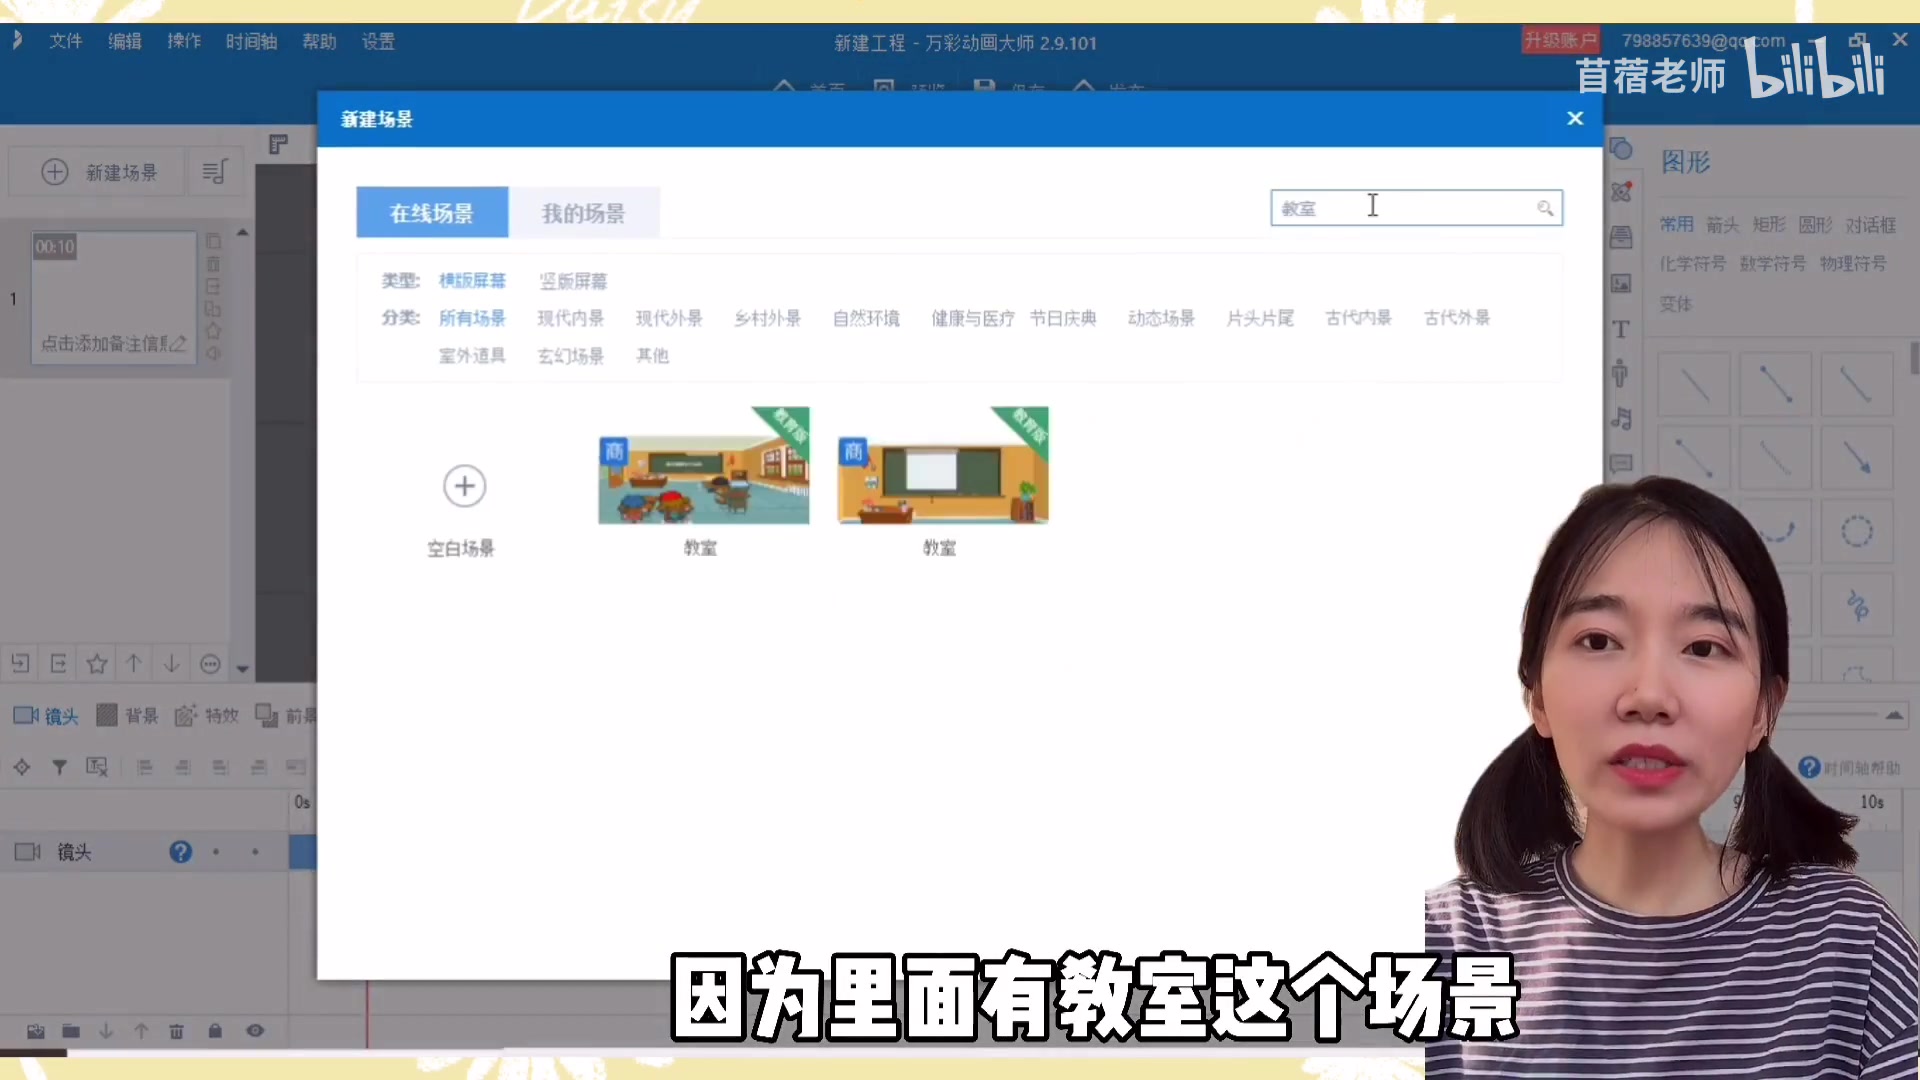Pick the classroom thumbnail with projector screen
This screenshot has height=1080, width=1920.
click(943, 465)
